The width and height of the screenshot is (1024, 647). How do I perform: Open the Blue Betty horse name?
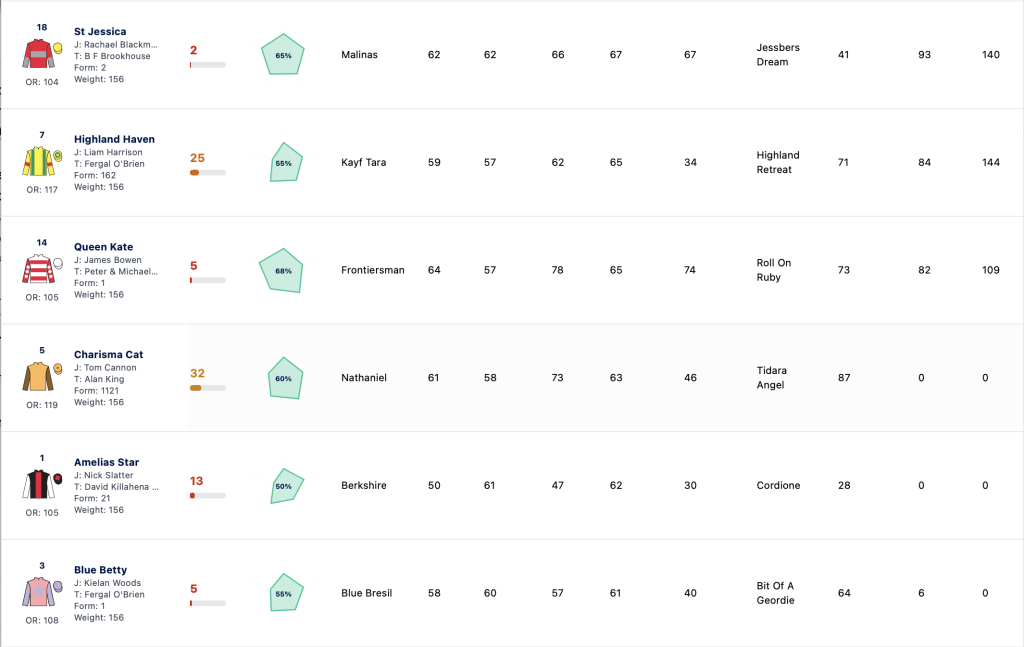101,570
